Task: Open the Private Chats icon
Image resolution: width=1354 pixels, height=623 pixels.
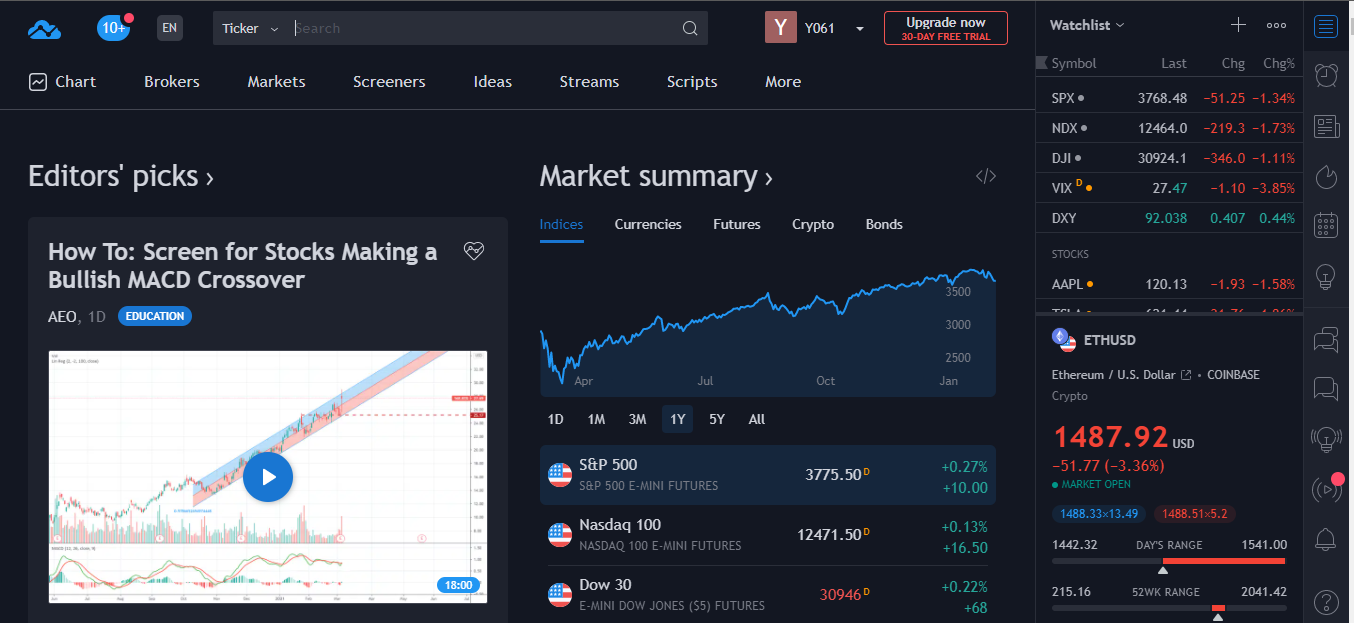Action: (x=1326, y=389)
